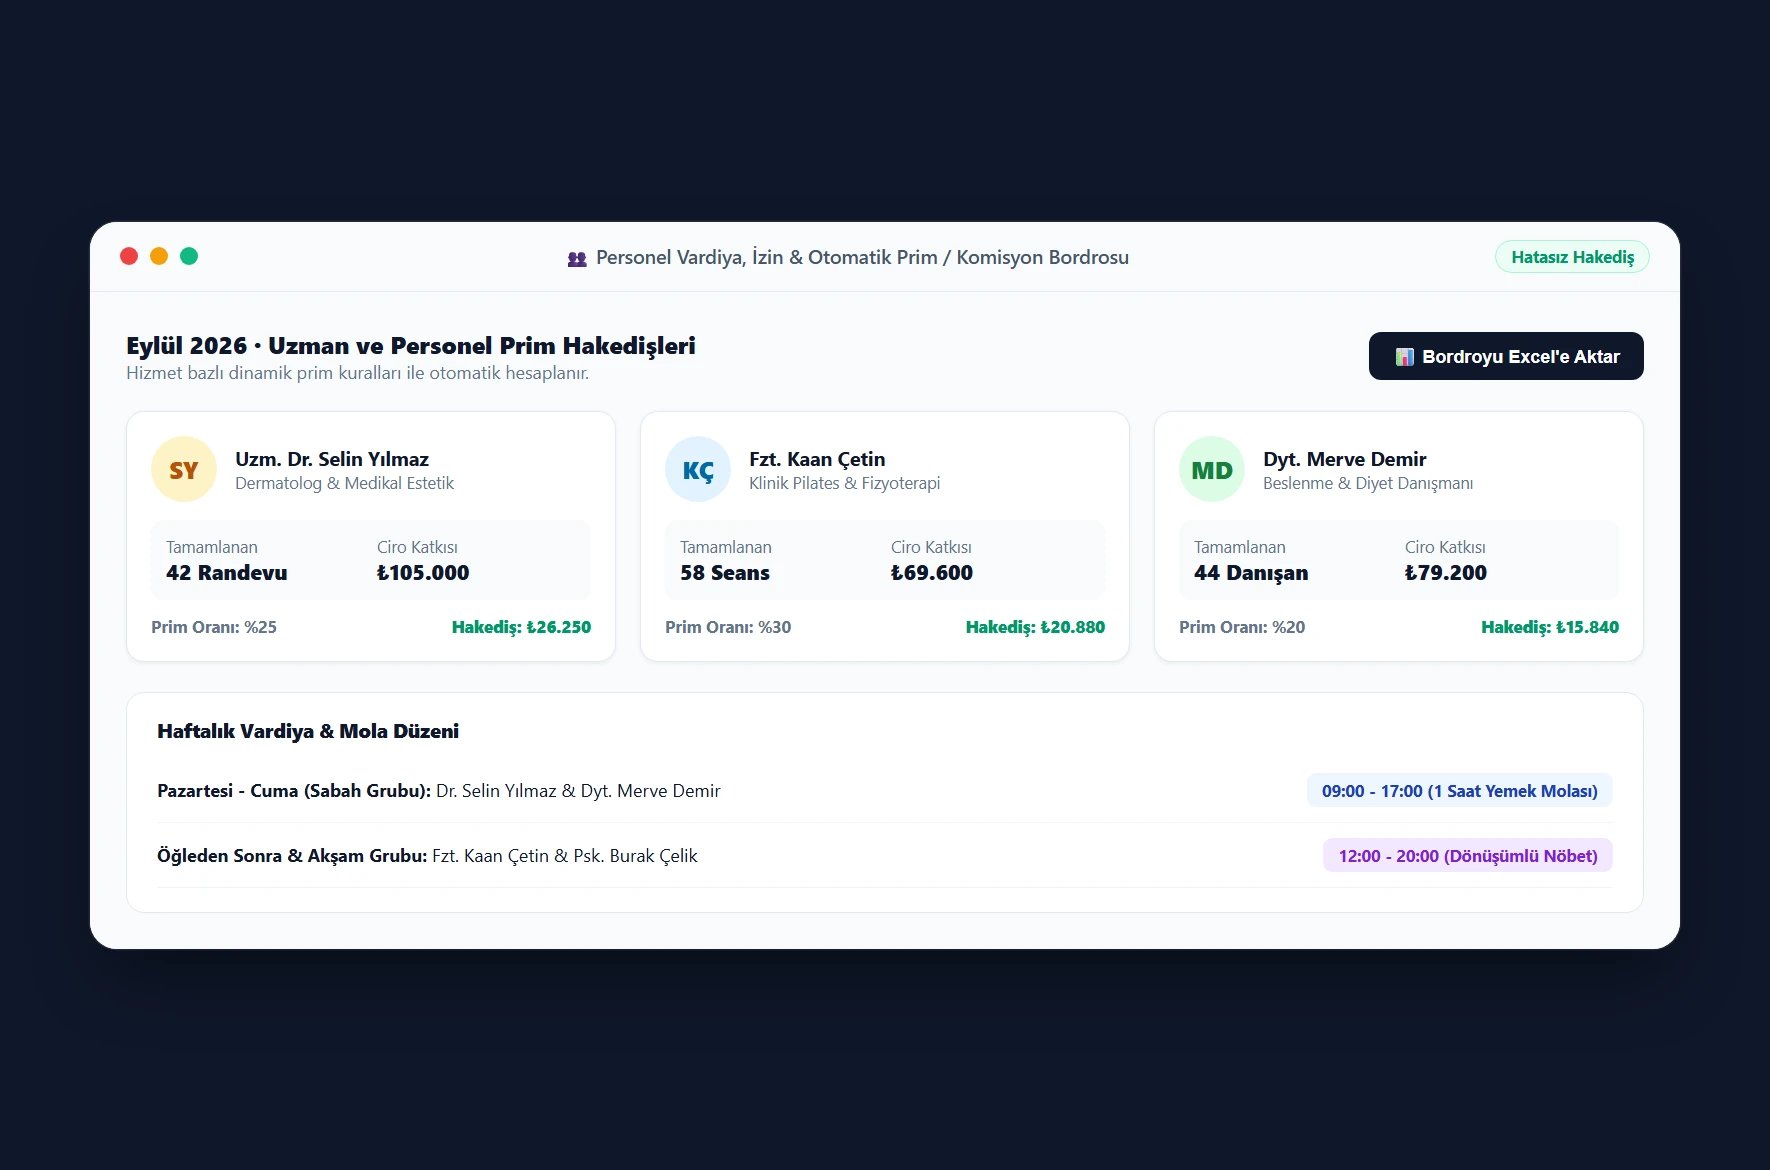Click the 44 Danışan completed value
The image size is (1770, 1170).
point(1251,573)
